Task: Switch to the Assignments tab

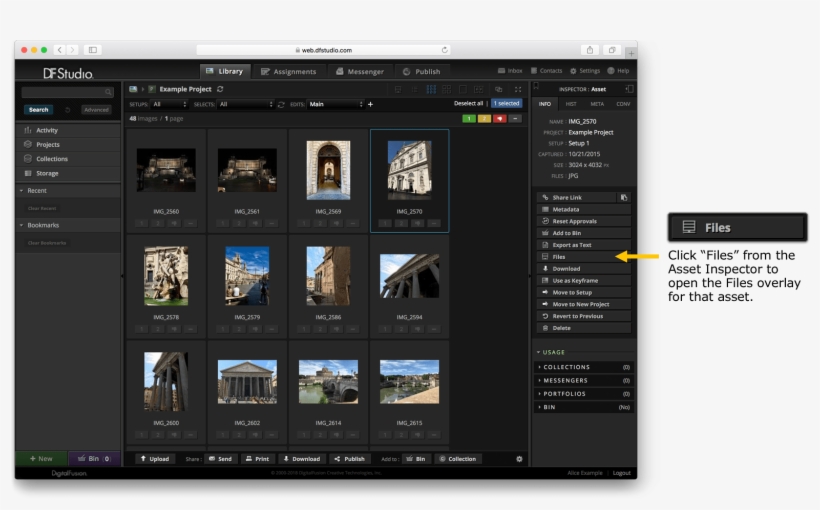Action: tap(289, 72)
